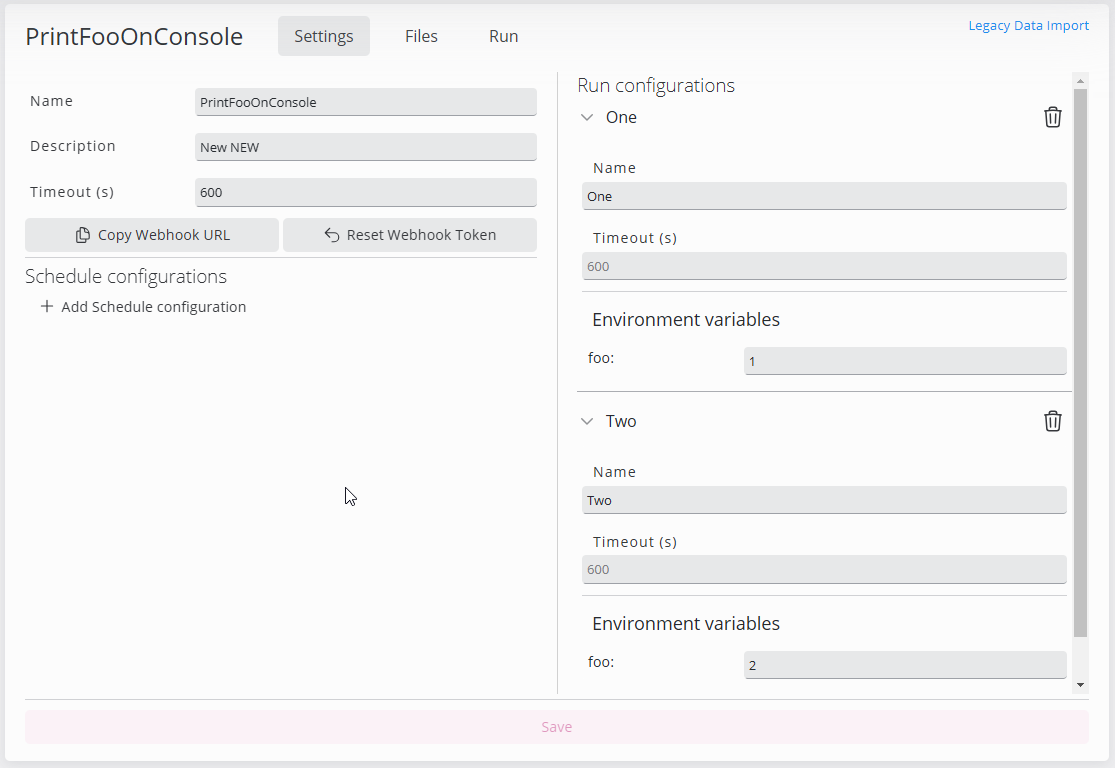Select the Settings tab

pos(323,36)
